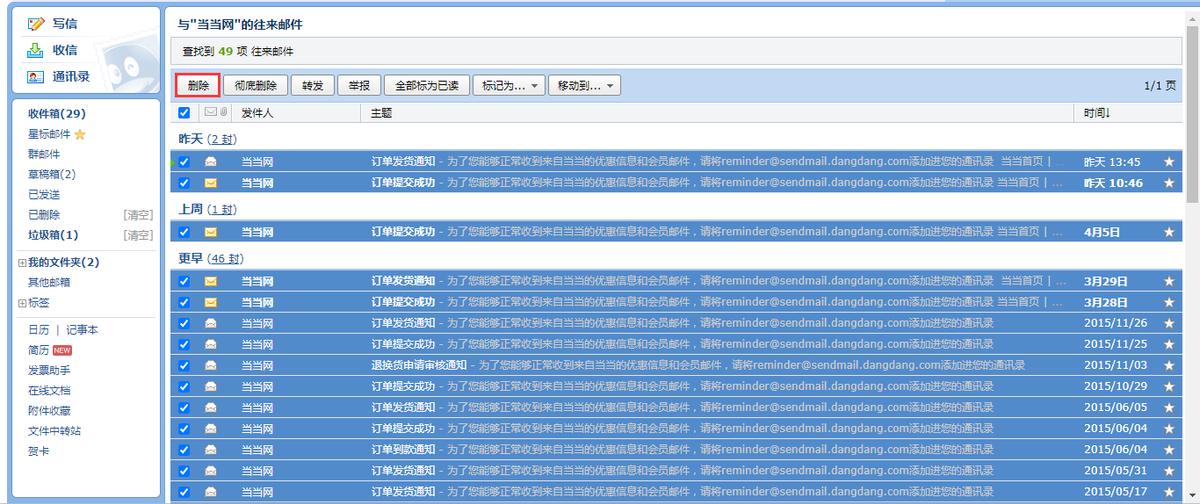Click the yellow star beside 星标邮件

click(x=80, y=134)
